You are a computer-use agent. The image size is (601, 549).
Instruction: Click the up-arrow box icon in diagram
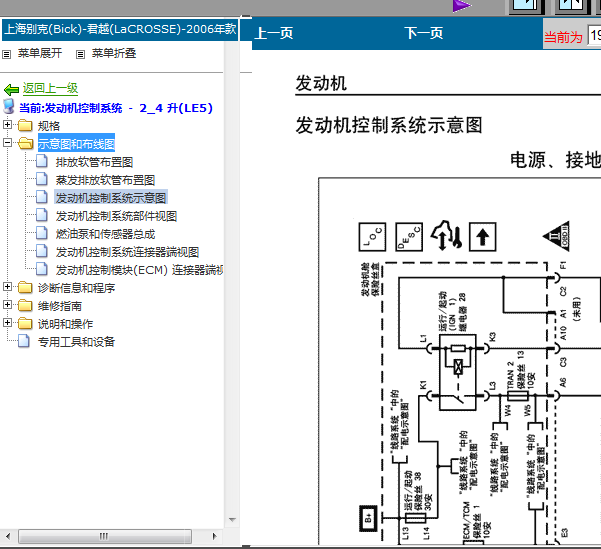pyautogui.click(x=483, y=237)
